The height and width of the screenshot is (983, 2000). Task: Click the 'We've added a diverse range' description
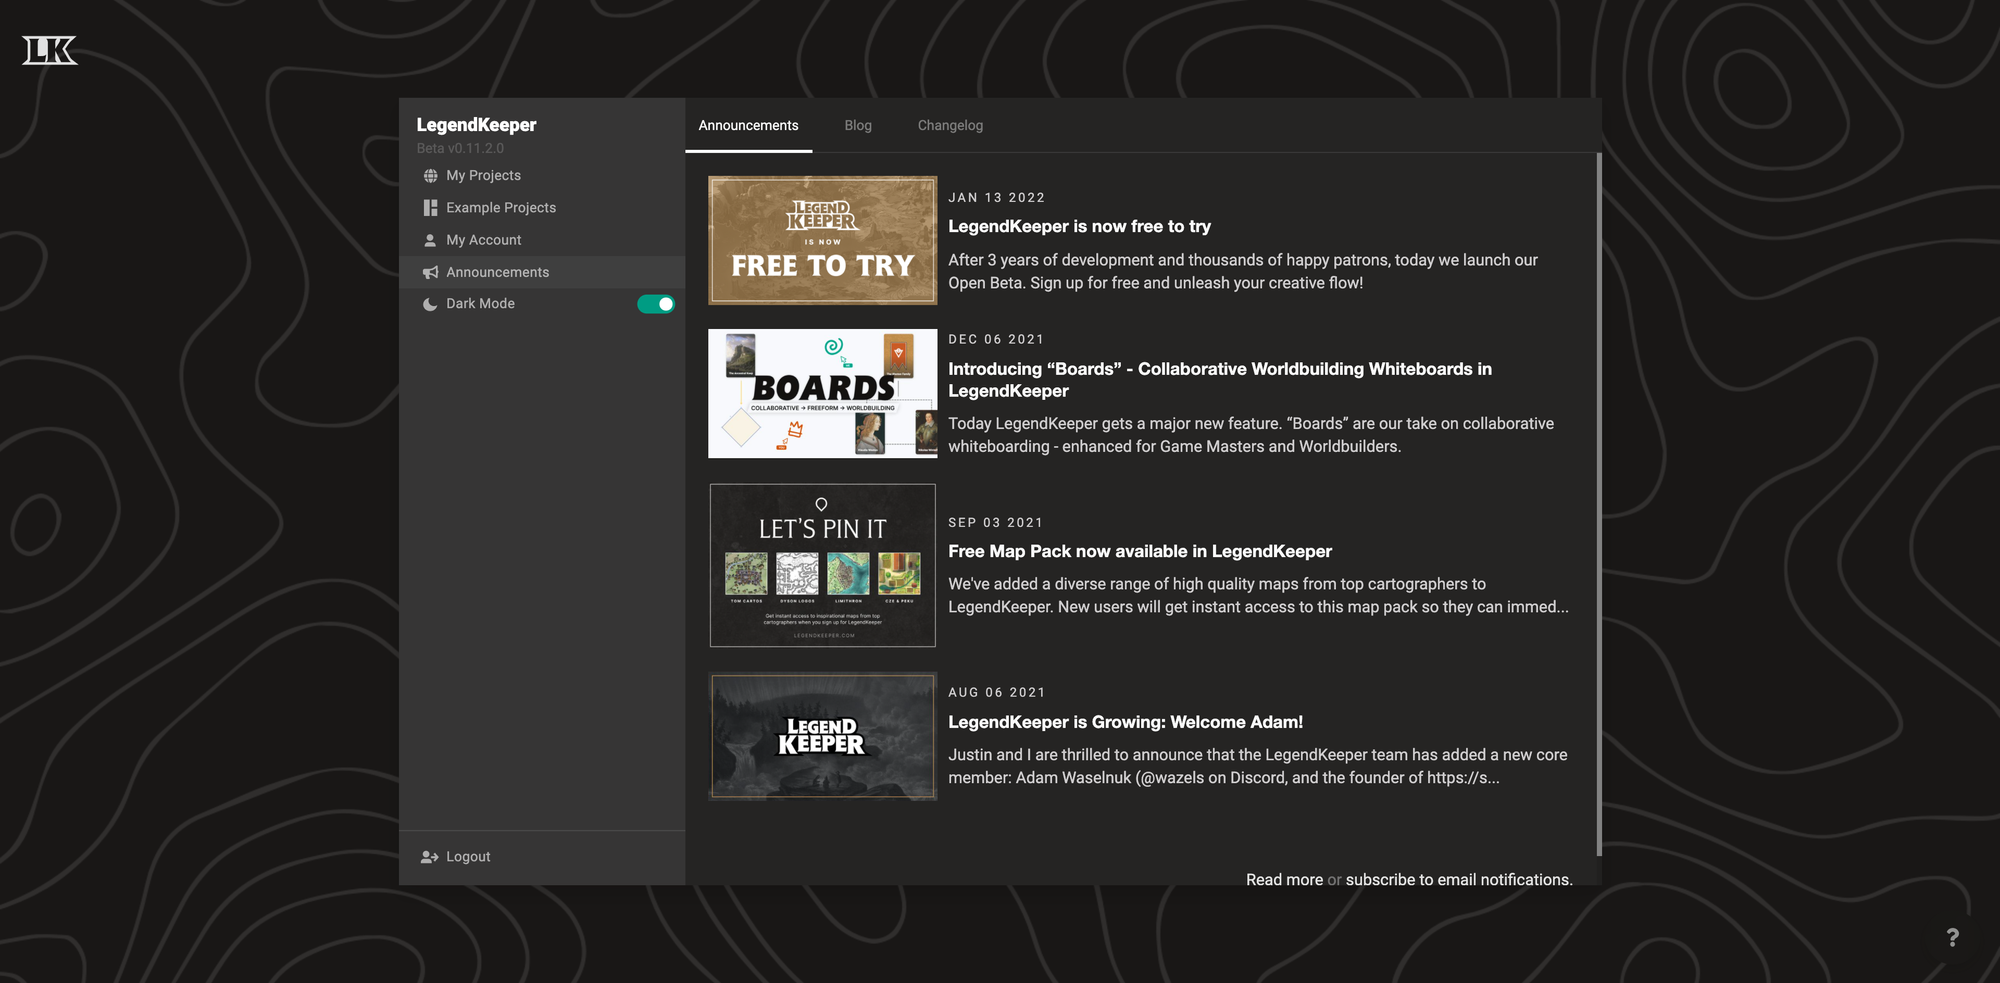[1258, 596]
